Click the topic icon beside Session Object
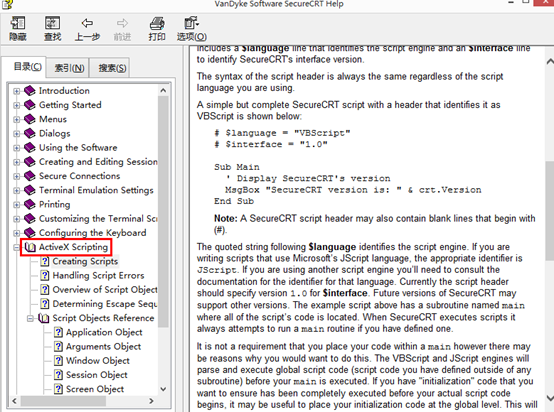554x412 pixels. click(58, 375)
